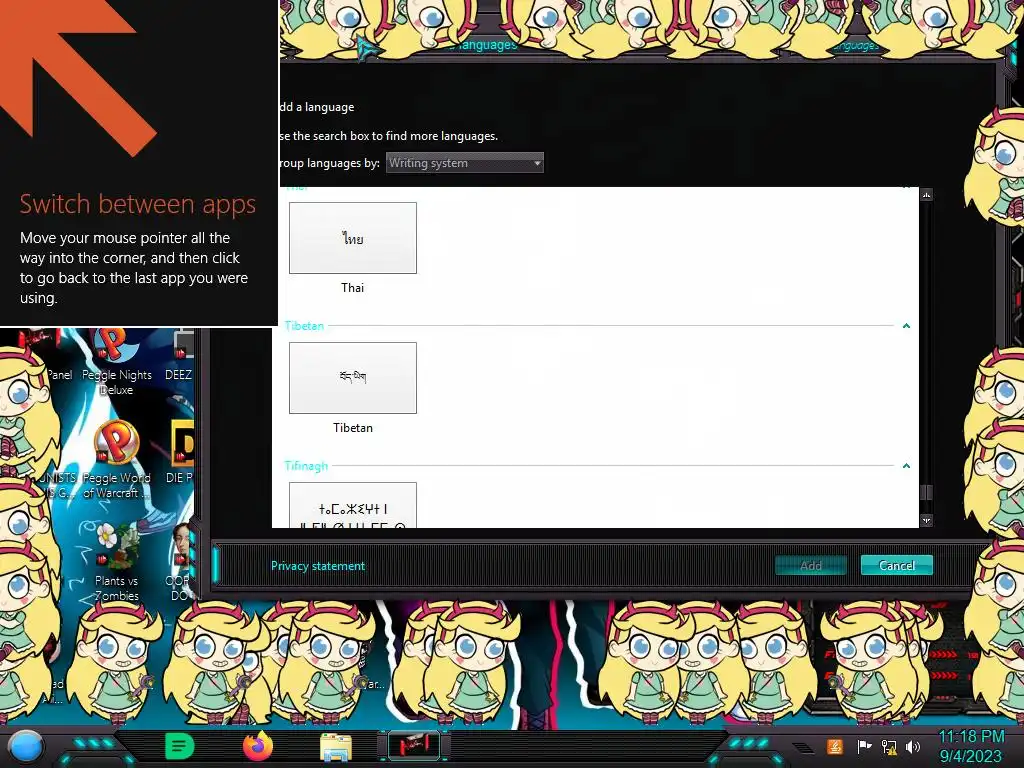Screen dimensions: 1024x768
Task: Click the language list scroll down arrow
Action: pyautogui.click(x=926, y=520)
